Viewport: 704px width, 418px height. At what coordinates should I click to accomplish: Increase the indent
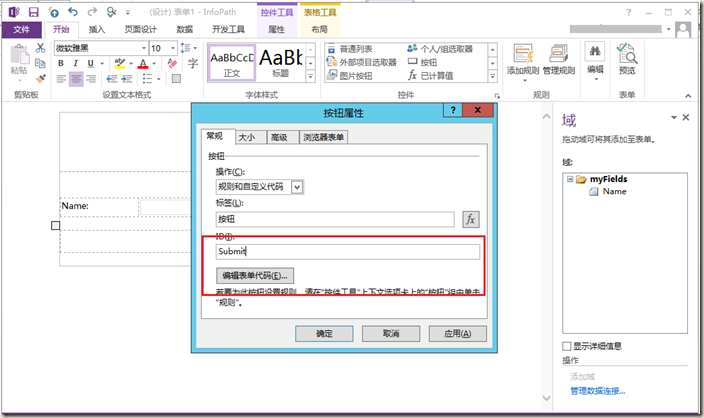pyautogui.click(x=127, y=79)
